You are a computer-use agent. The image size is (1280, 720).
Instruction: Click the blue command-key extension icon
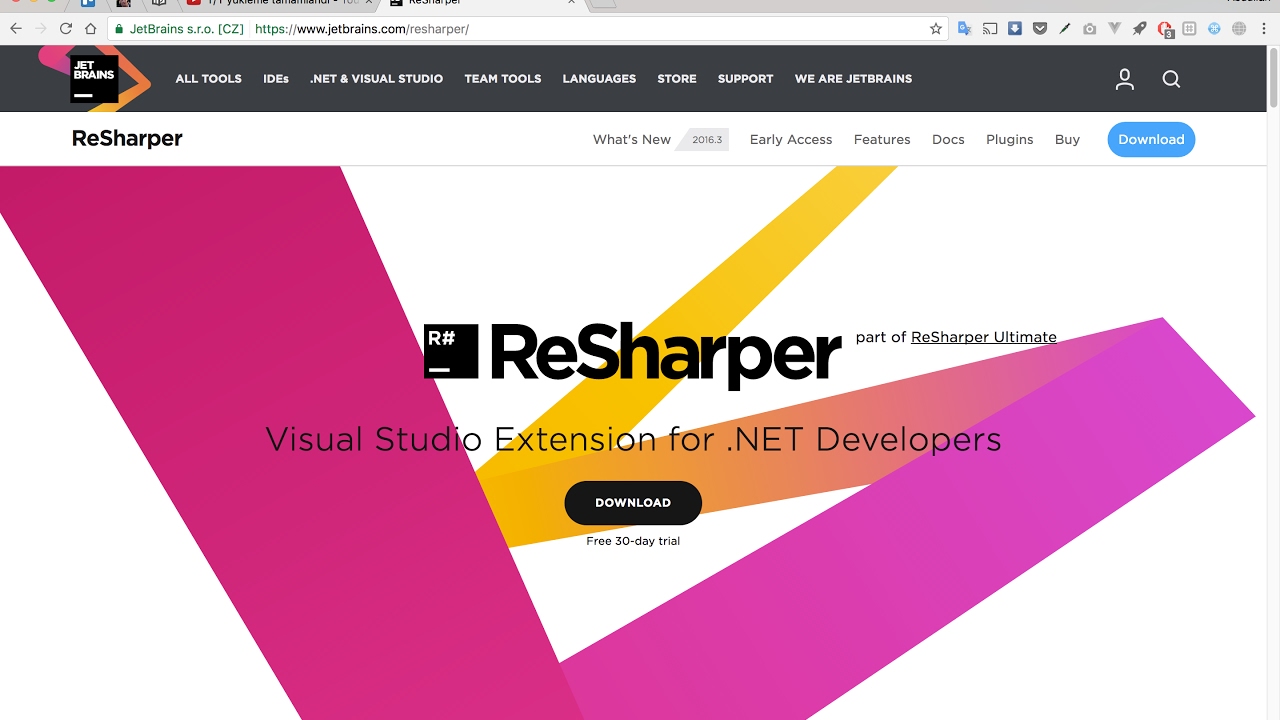click(x=1214, y=29)
